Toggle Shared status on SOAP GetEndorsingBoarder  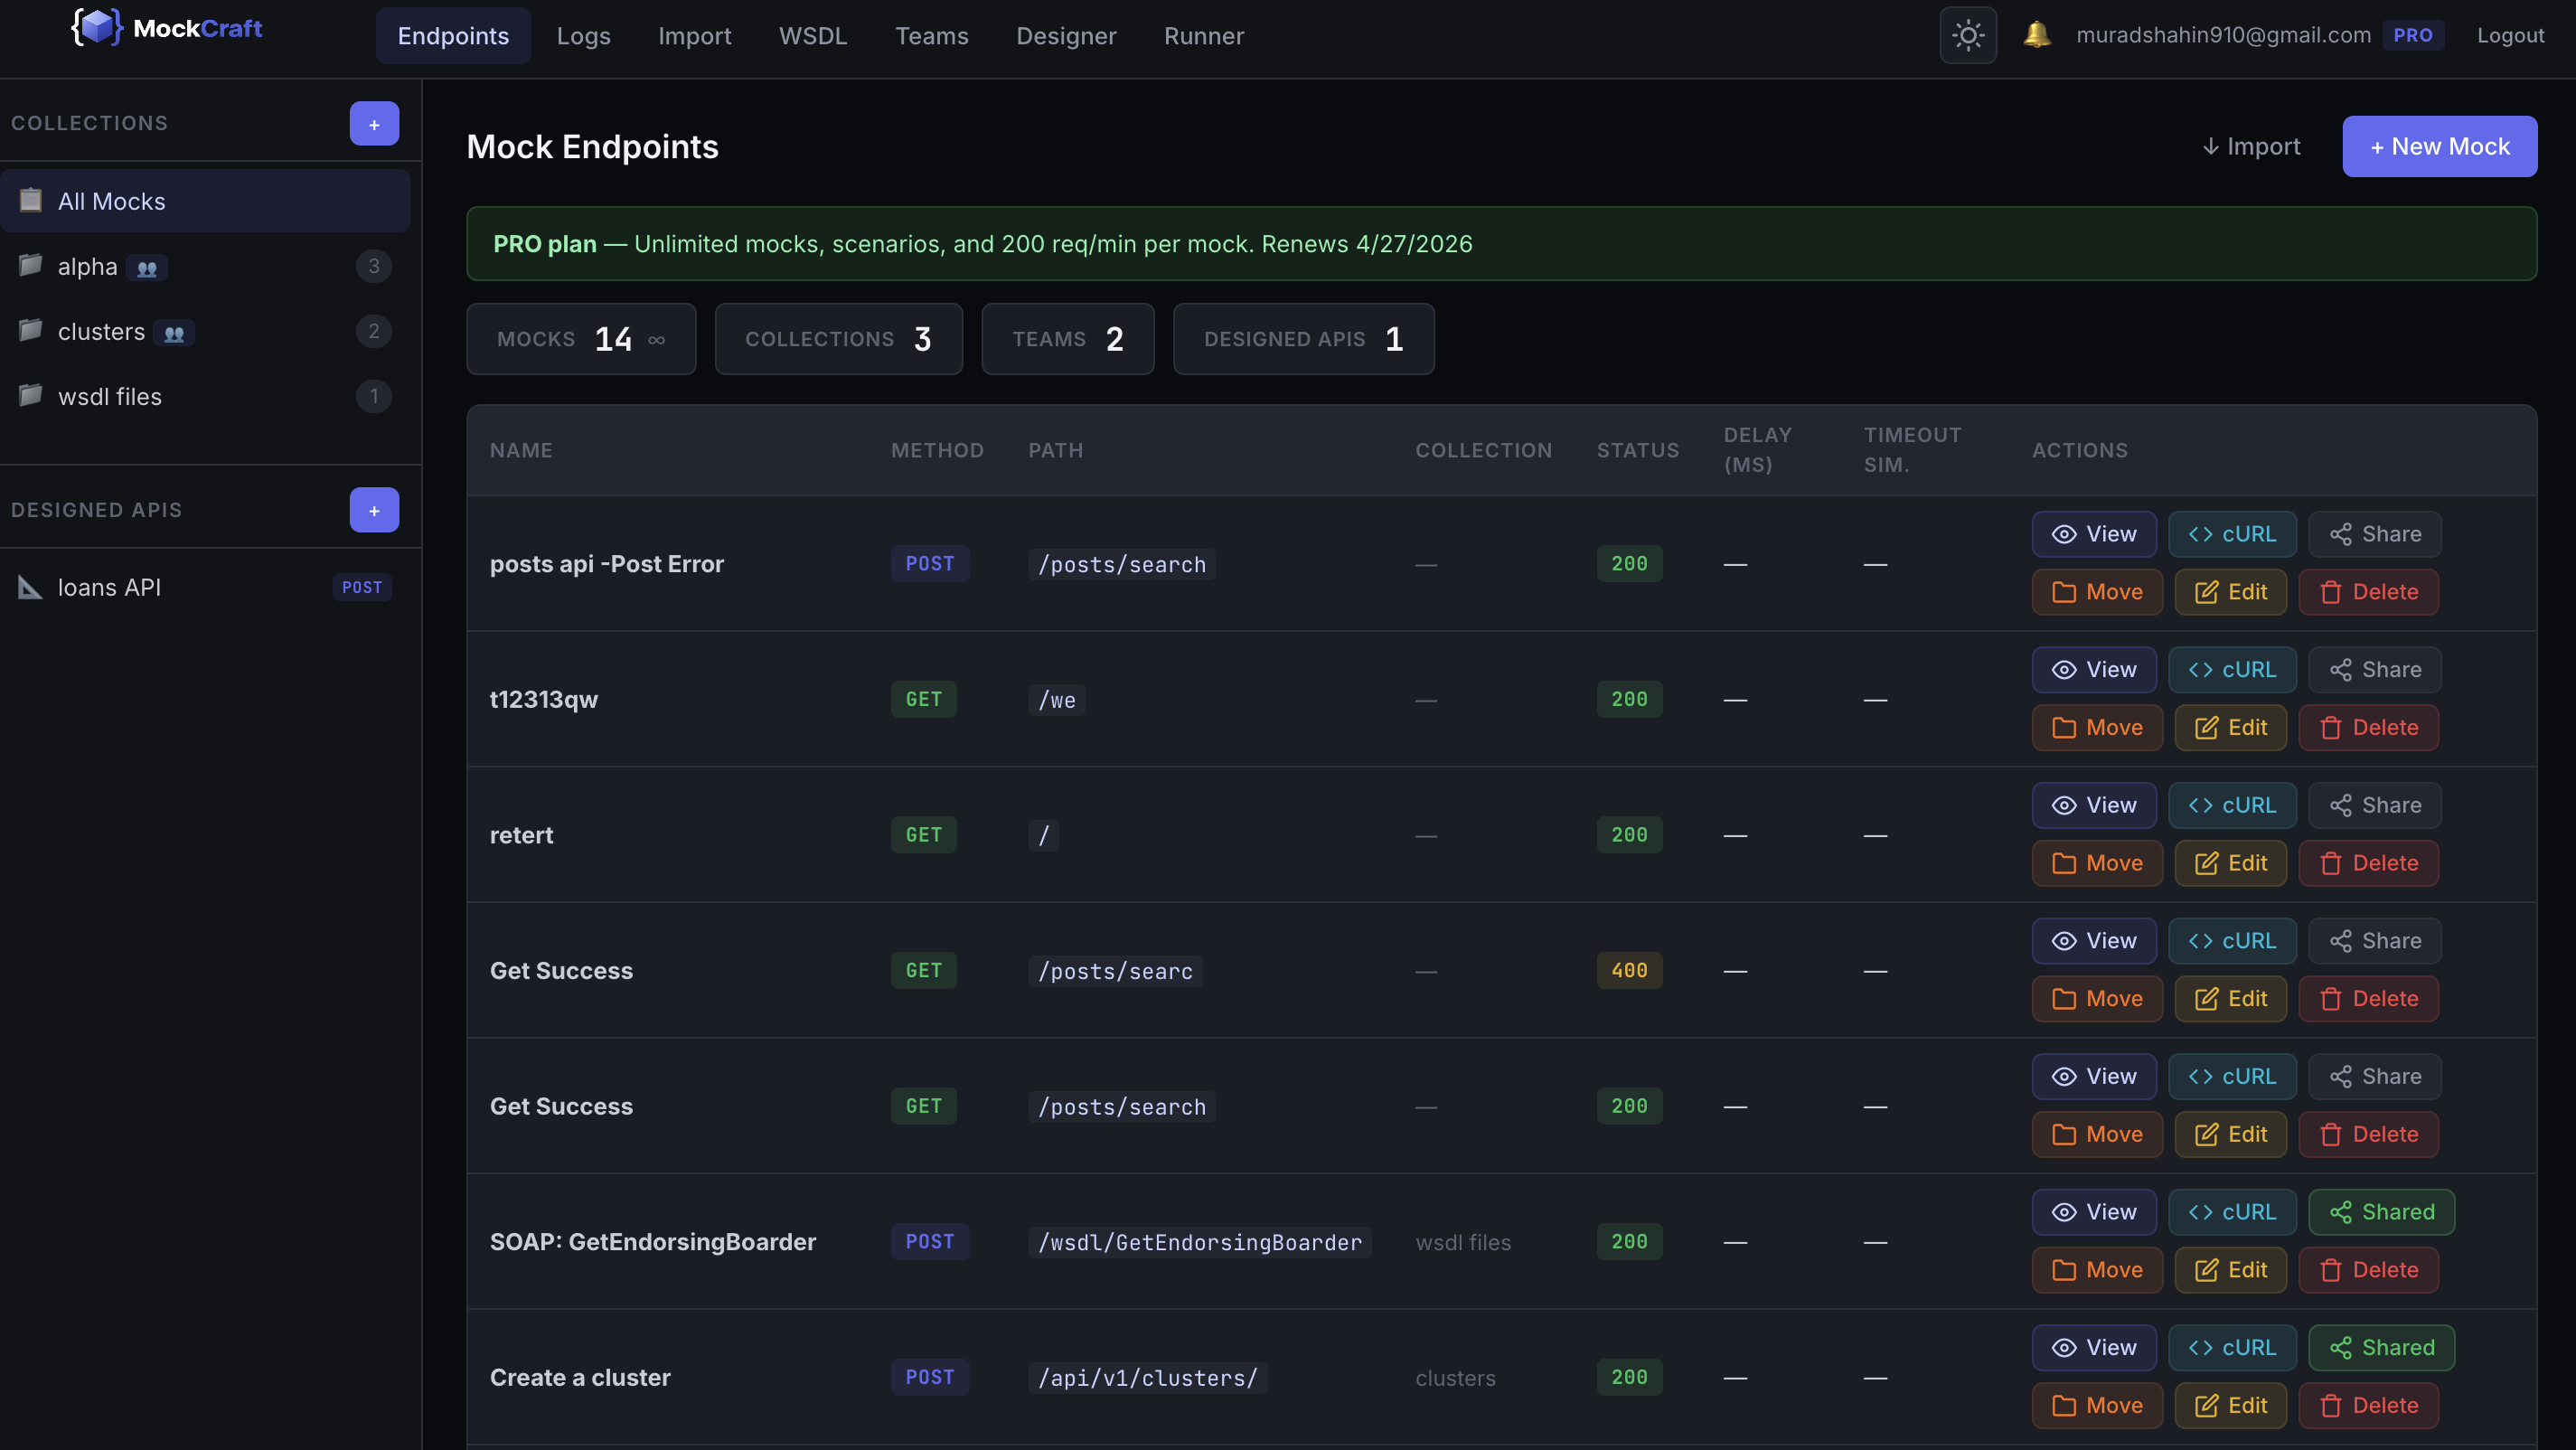pyautogui.click(x=2380, y=1212)
